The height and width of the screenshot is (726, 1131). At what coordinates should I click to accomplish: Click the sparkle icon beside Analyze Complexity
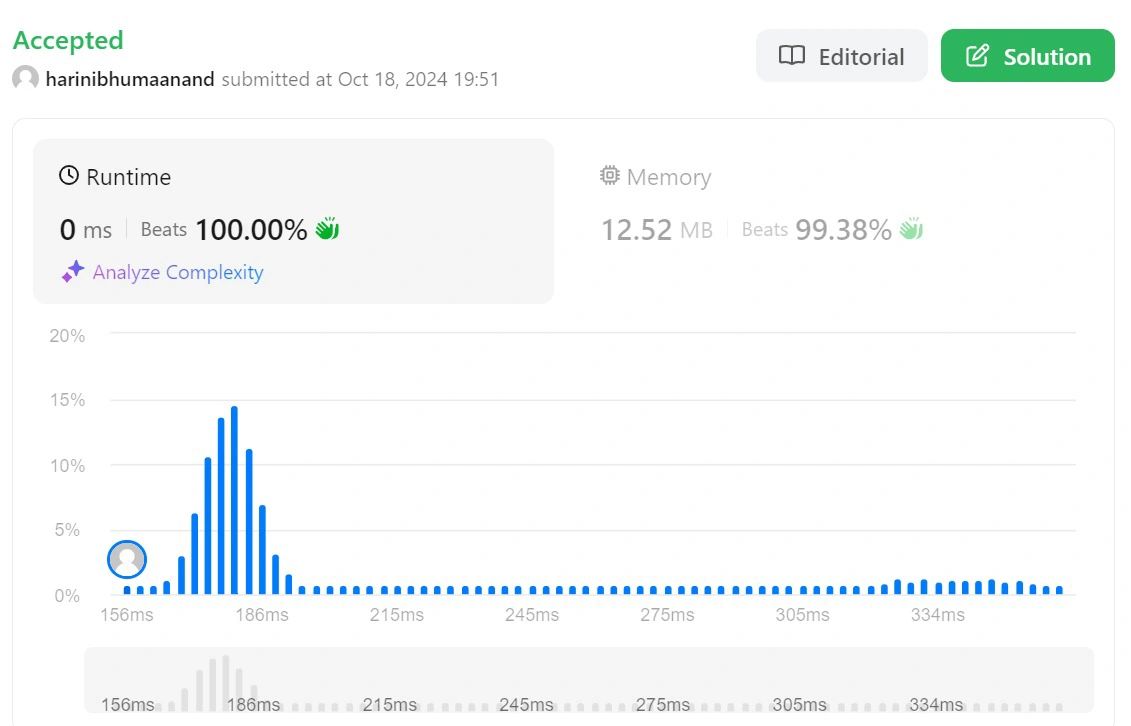click(73, 272)
